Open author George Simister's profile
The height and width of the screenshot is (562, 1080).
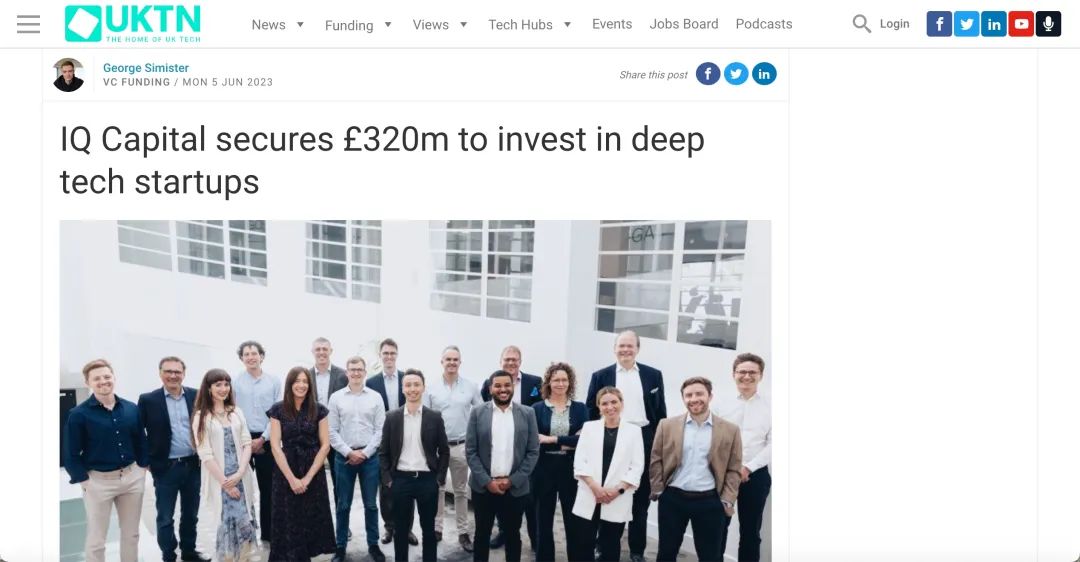(145, 67)
